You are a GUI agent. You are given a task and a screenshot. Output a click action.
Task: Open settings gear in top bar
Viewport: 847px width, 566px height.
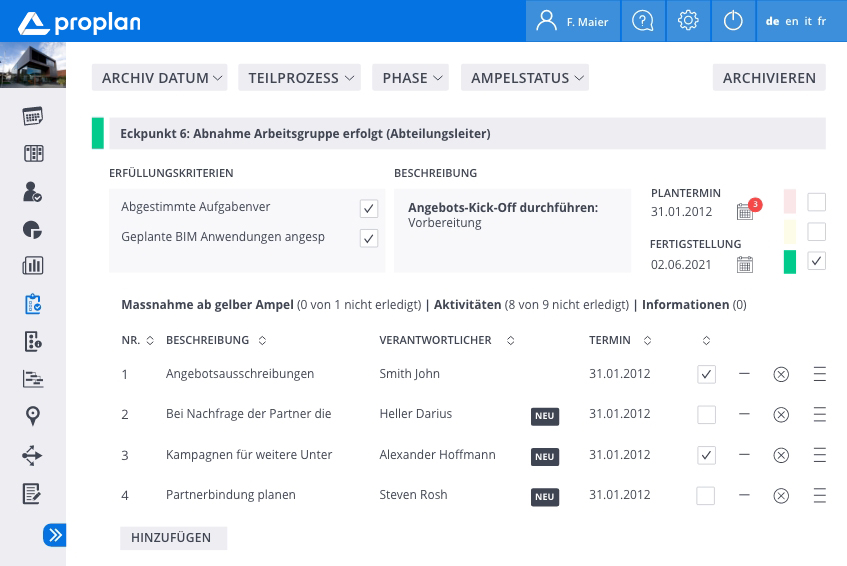pyautogui.click(x=688, y=21)
